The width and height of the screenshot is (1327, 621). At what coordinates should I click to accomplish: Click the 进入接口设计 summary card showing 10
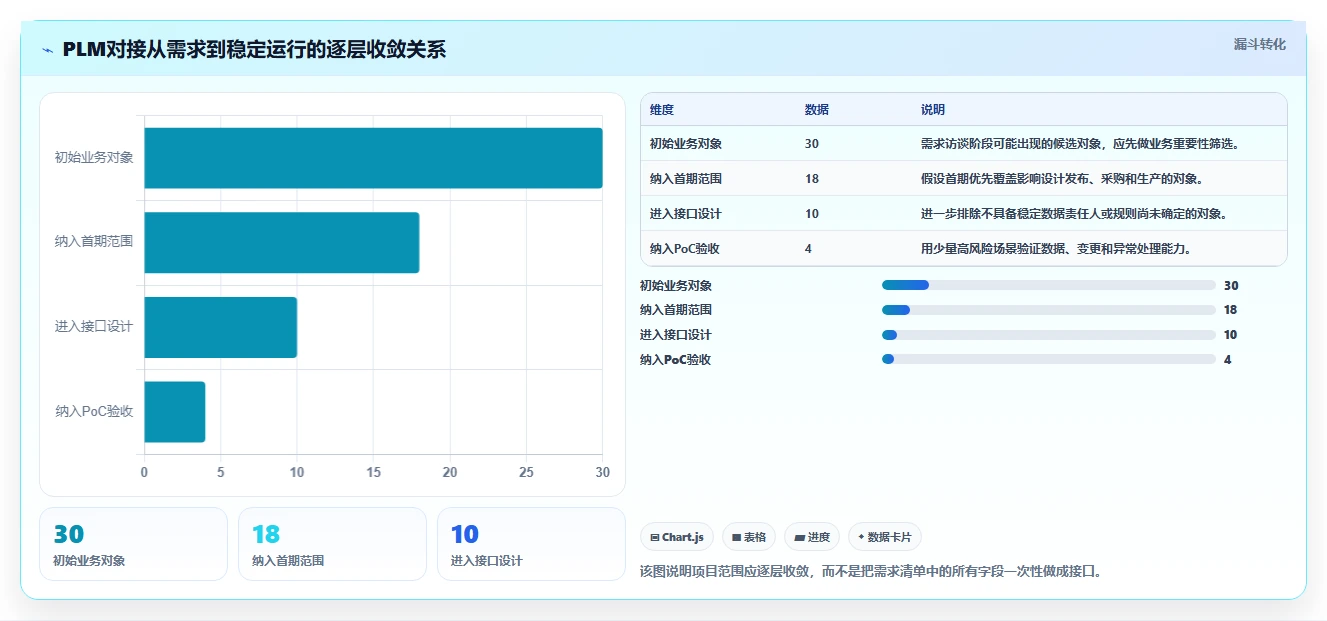531,544
